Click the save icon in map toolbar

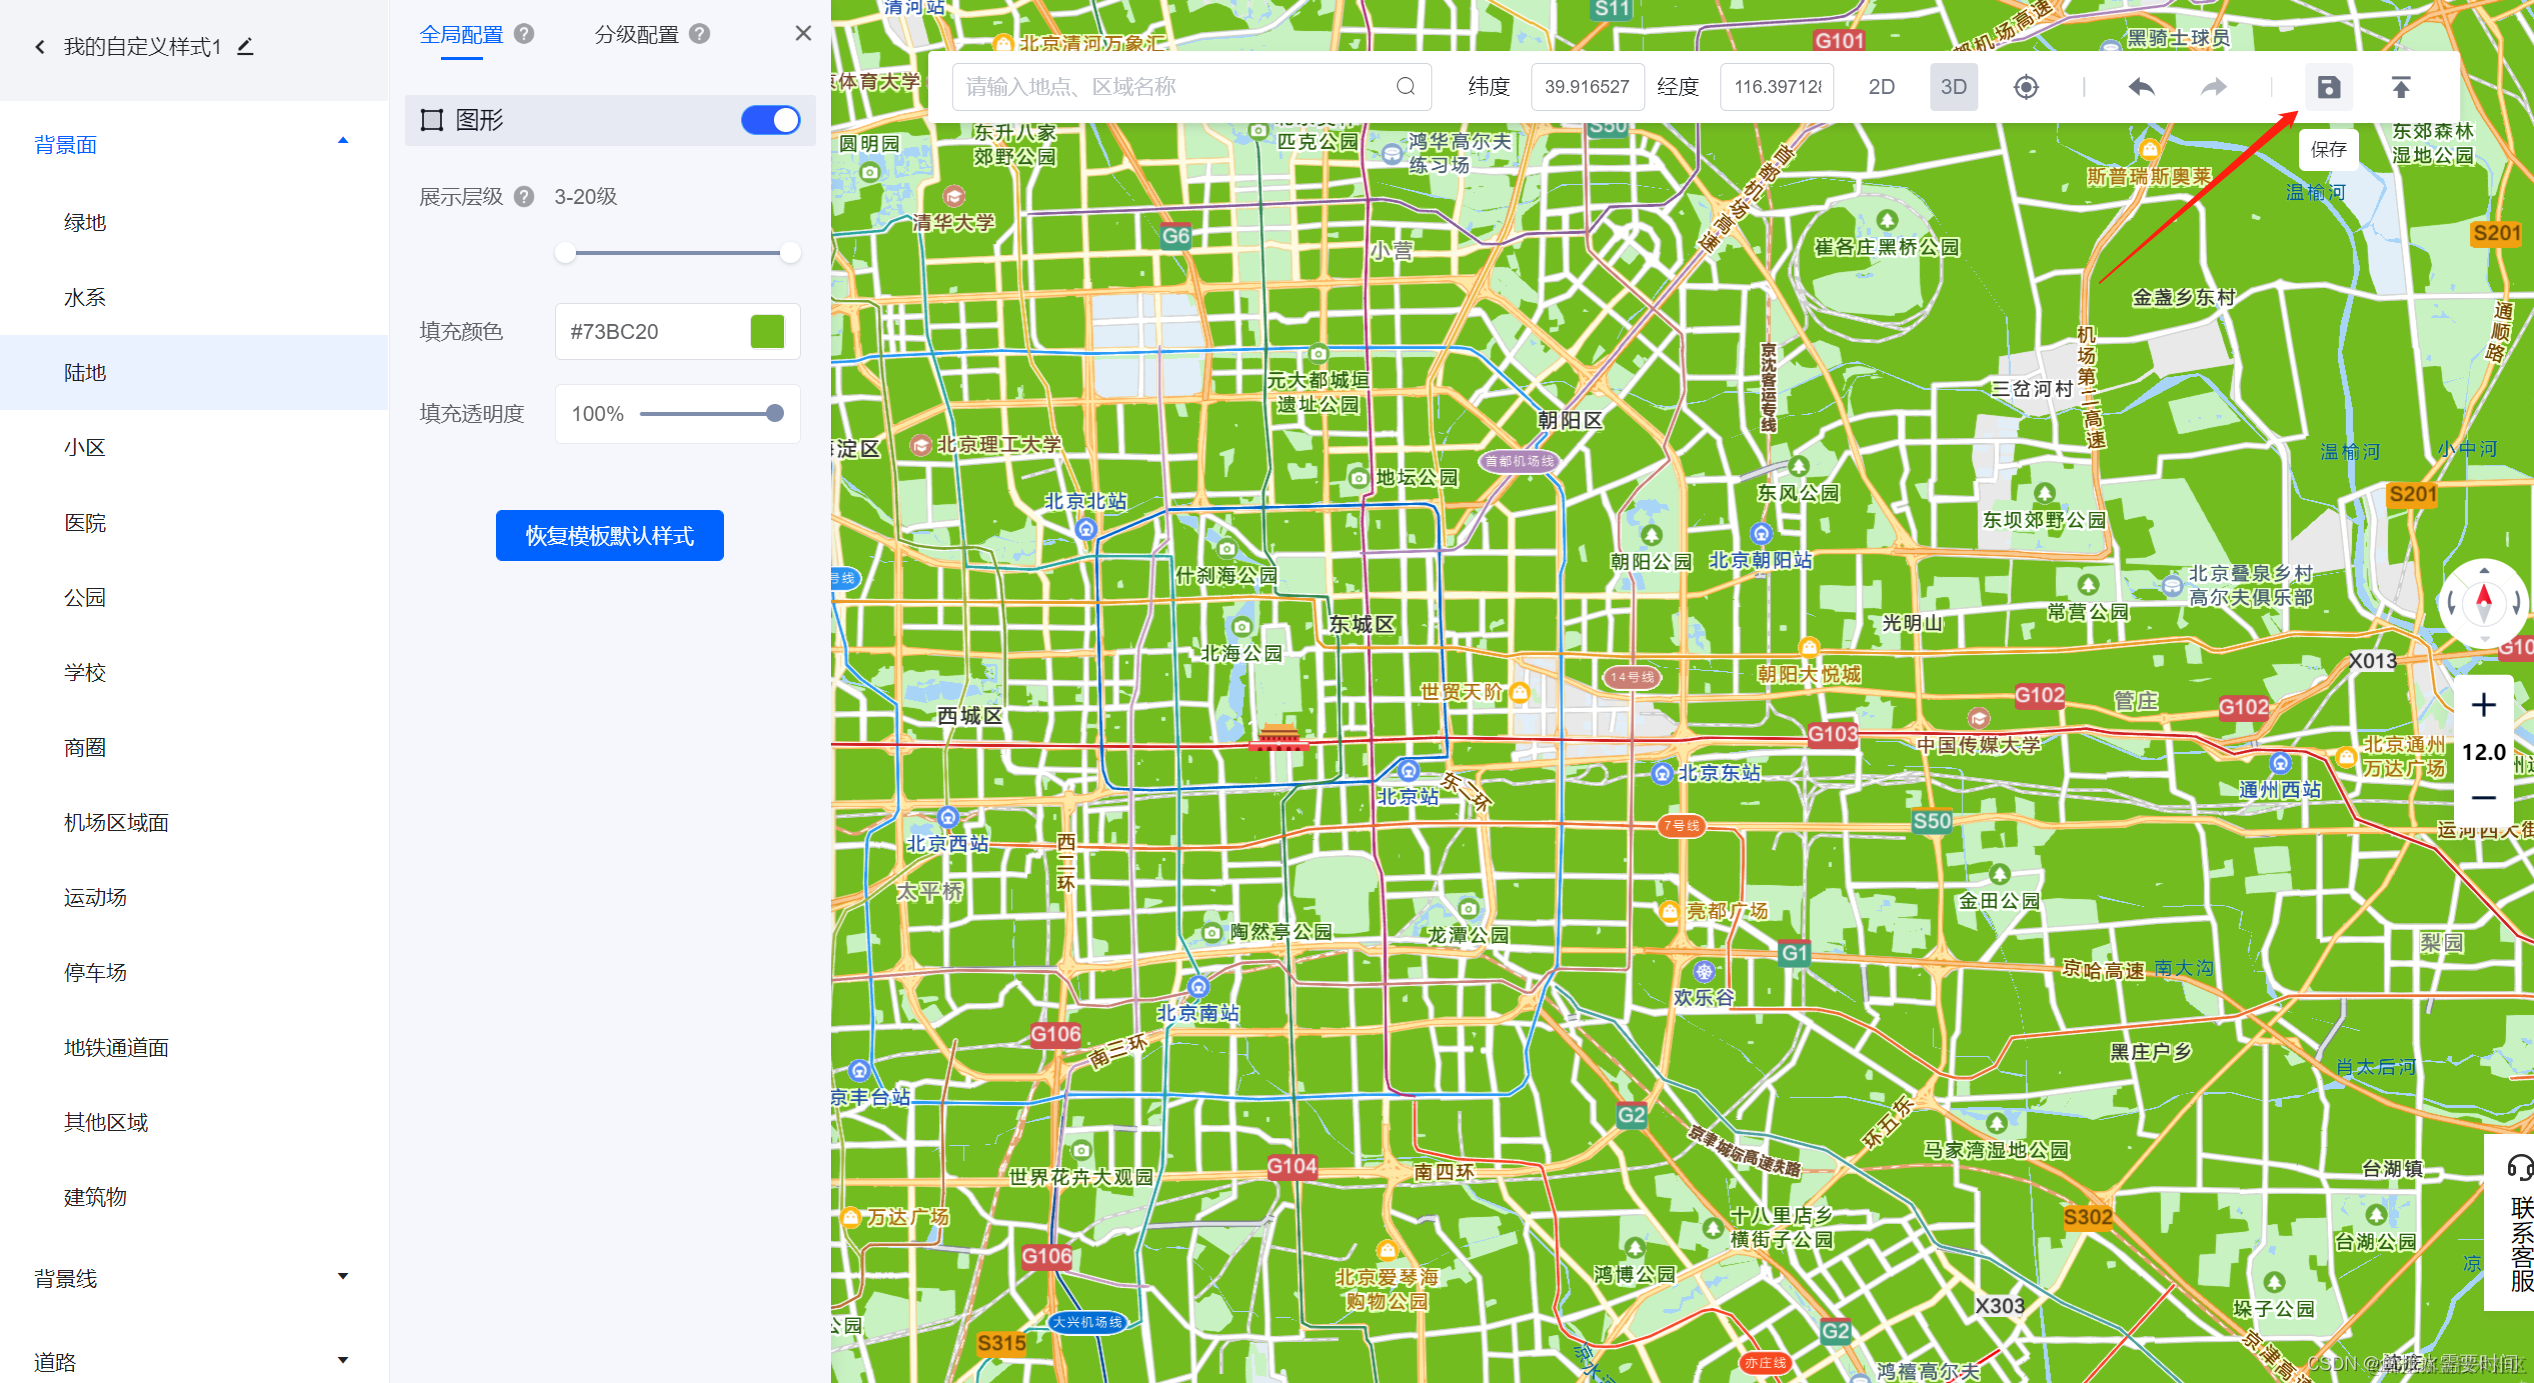[2328, 87]
